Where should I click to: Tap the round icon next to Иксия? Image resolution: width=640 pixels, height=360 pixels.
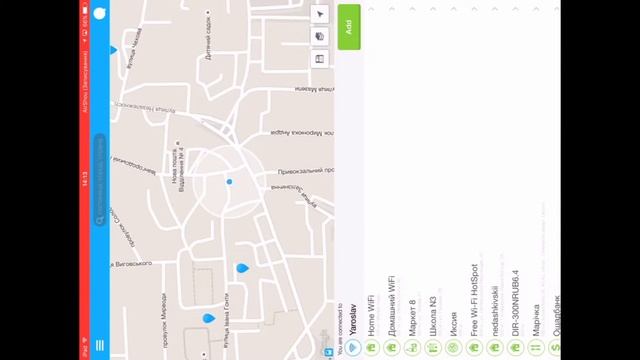coord(453,348)
